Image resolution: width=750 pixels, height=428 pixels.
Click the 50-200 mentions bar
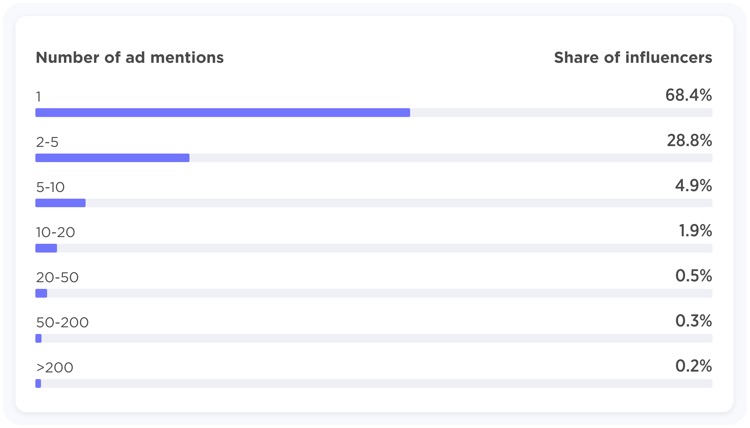pyautogui.click(x=374, y=339)
